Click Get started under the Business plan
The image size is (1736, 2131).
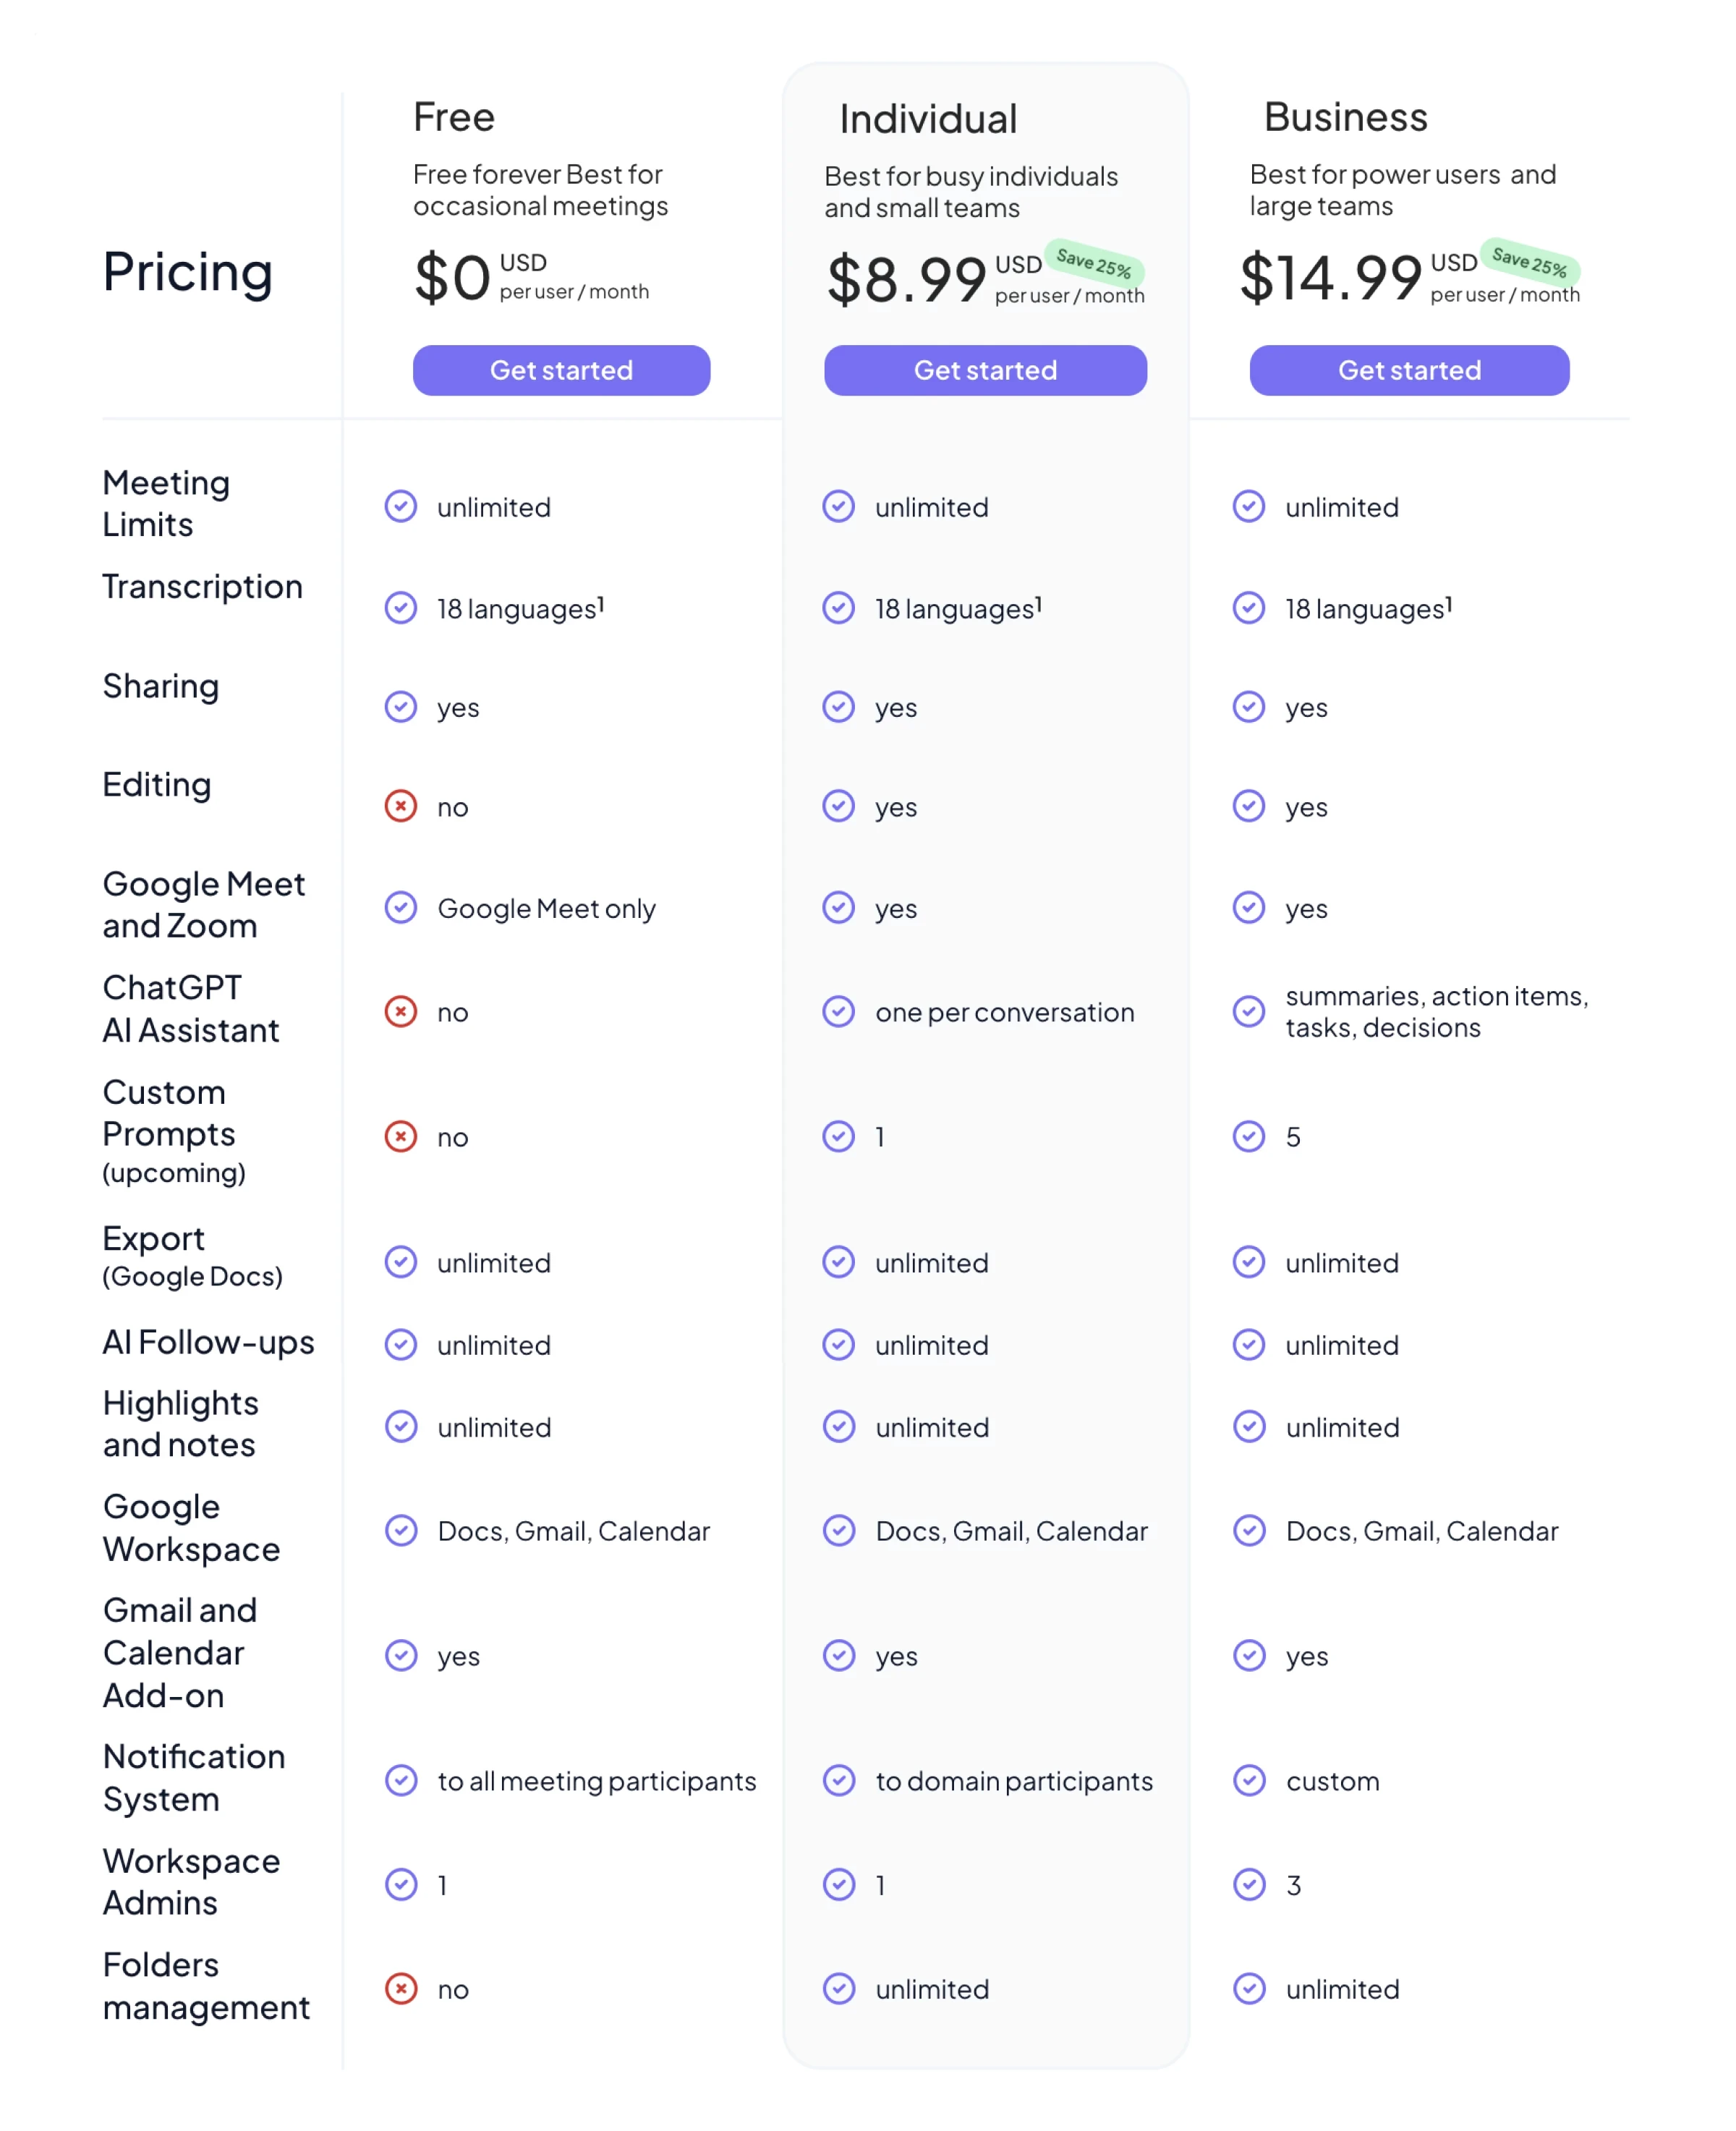1409,370
